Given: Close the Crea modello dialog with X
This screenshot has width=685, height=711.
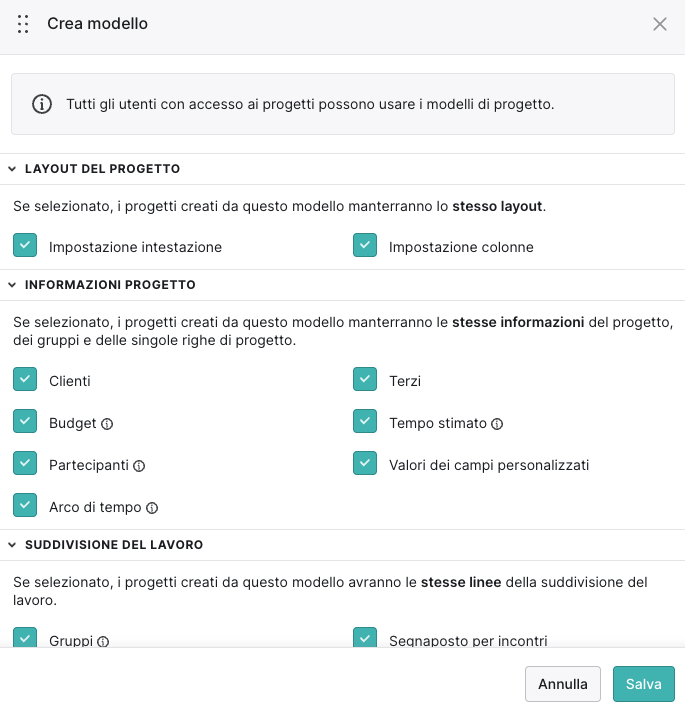Looking at the screenshot, I should pyautogui.click(x=660, y=24).
